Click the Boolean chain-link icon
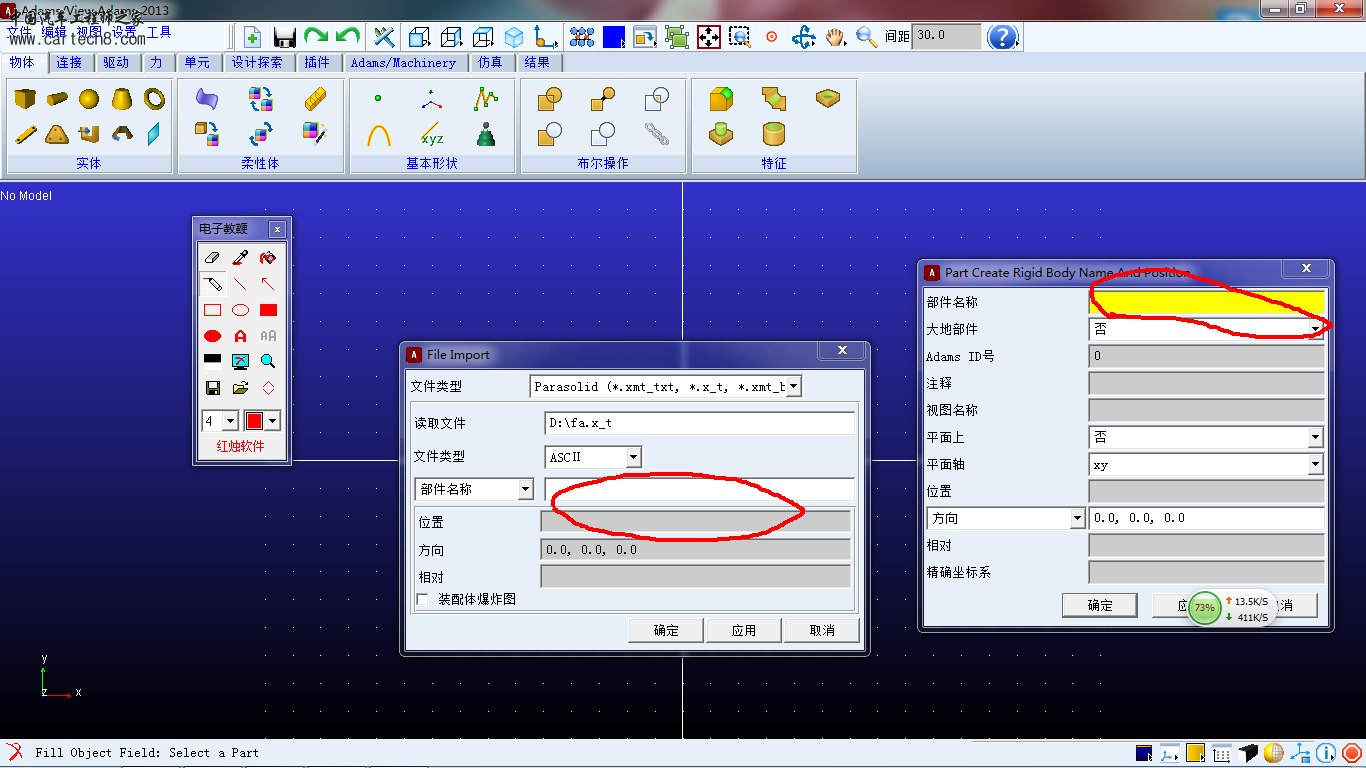1366x768 pixels. tap(657, 134)
